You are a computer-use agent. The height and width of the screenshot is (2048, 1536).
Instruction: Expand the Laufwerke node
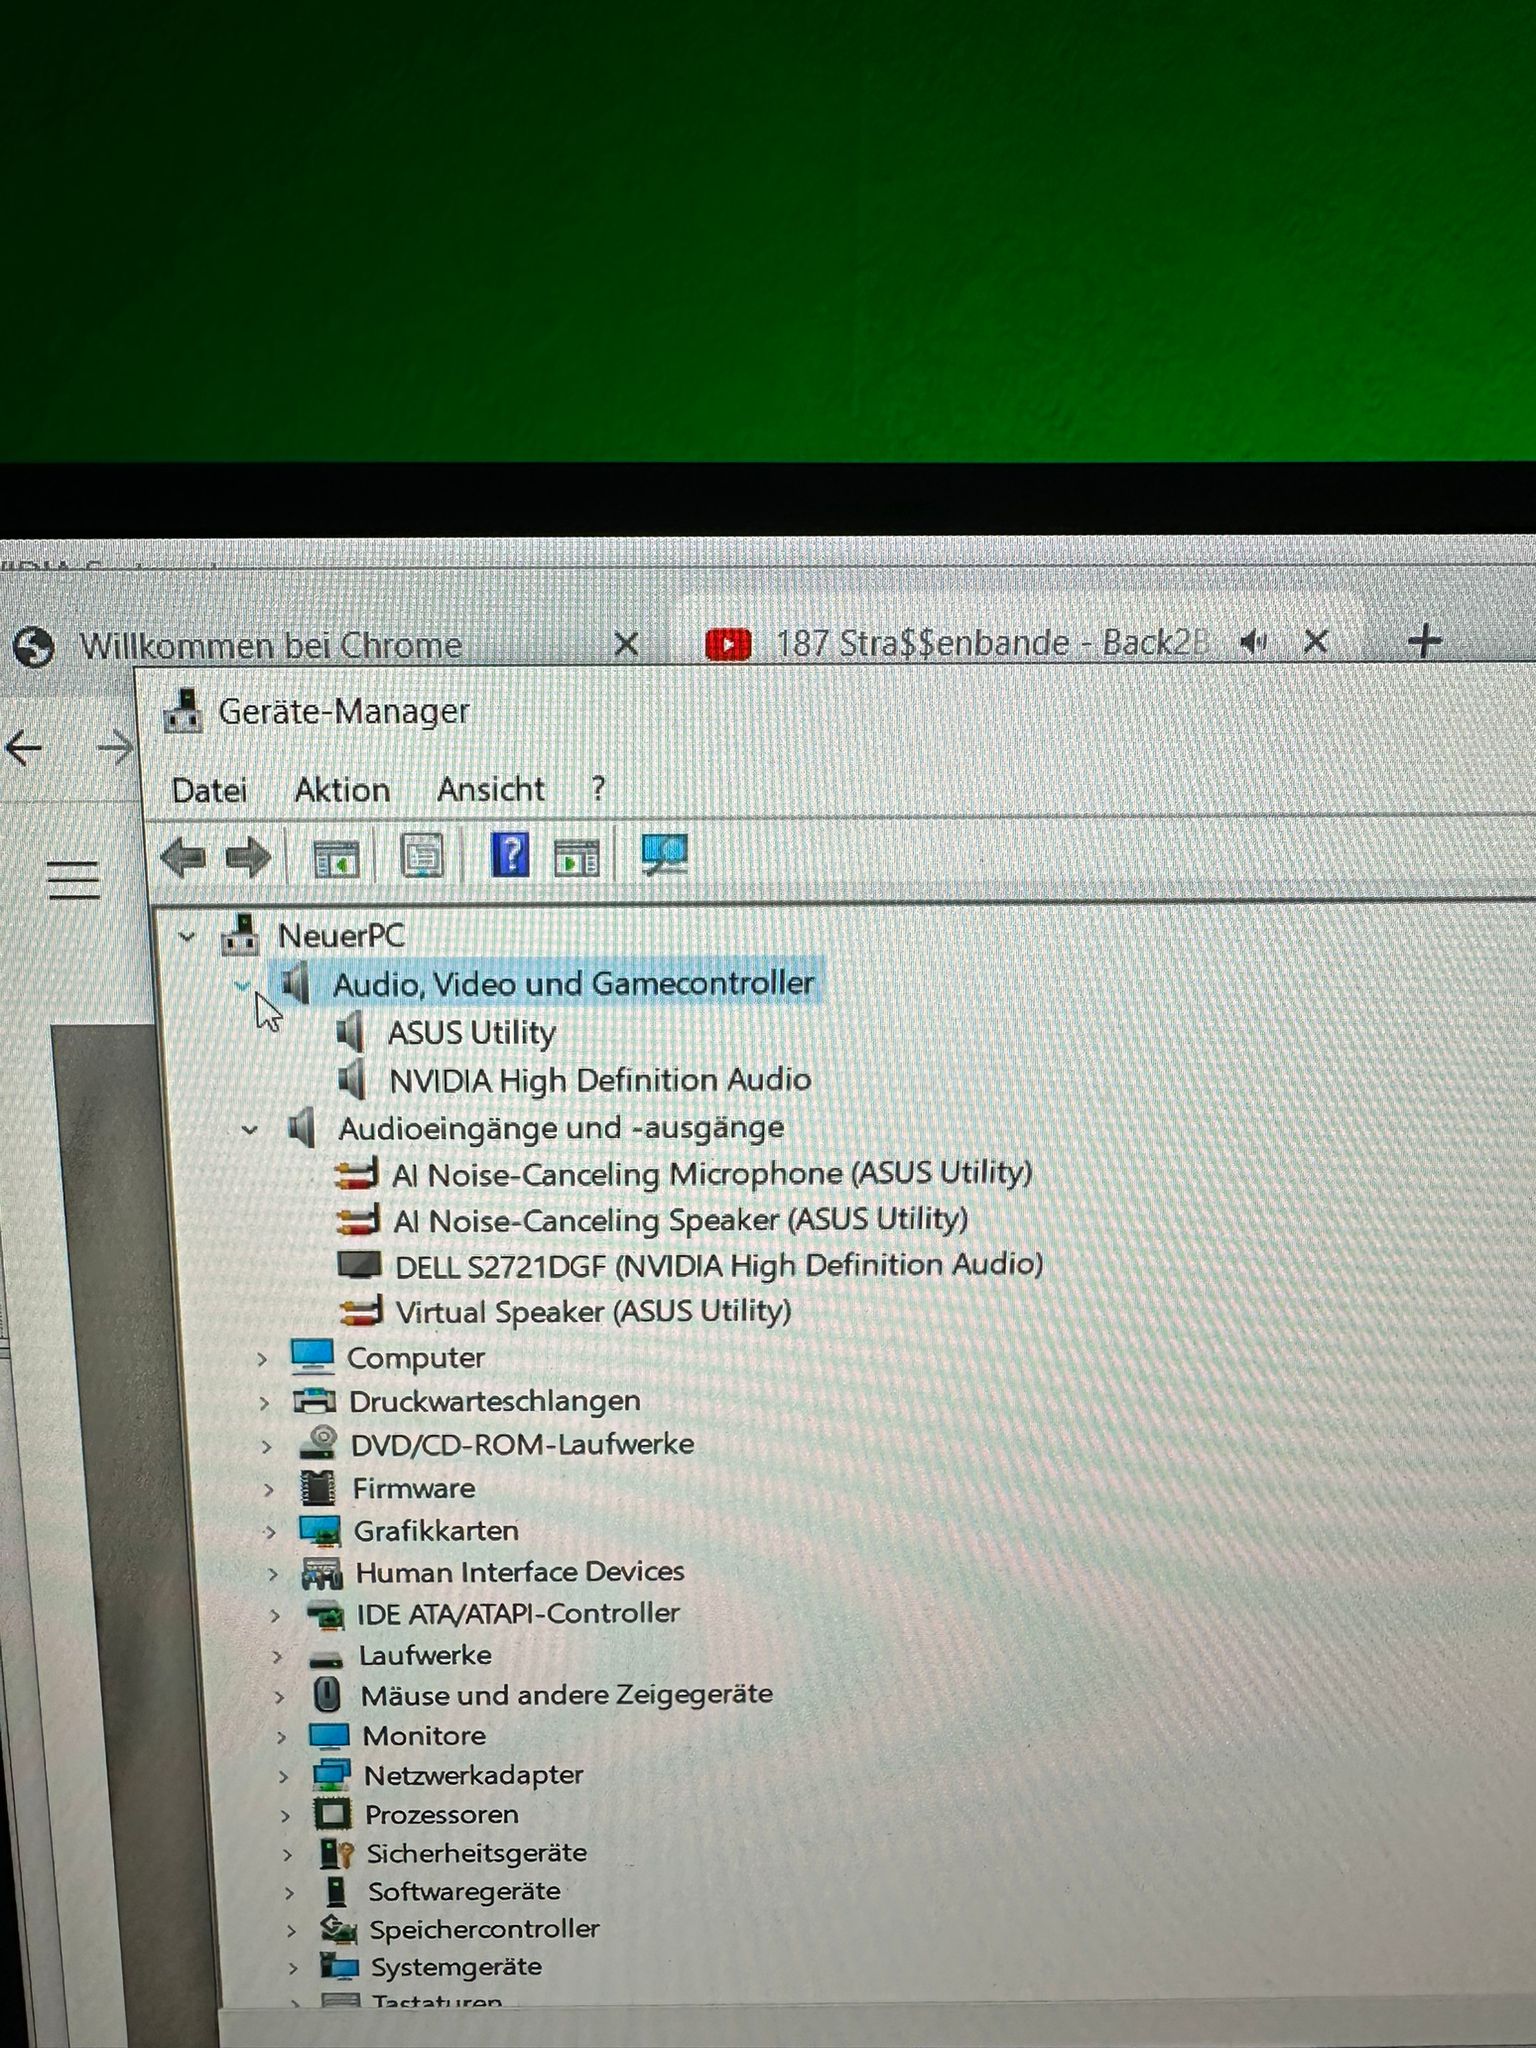pos(277,1656)
